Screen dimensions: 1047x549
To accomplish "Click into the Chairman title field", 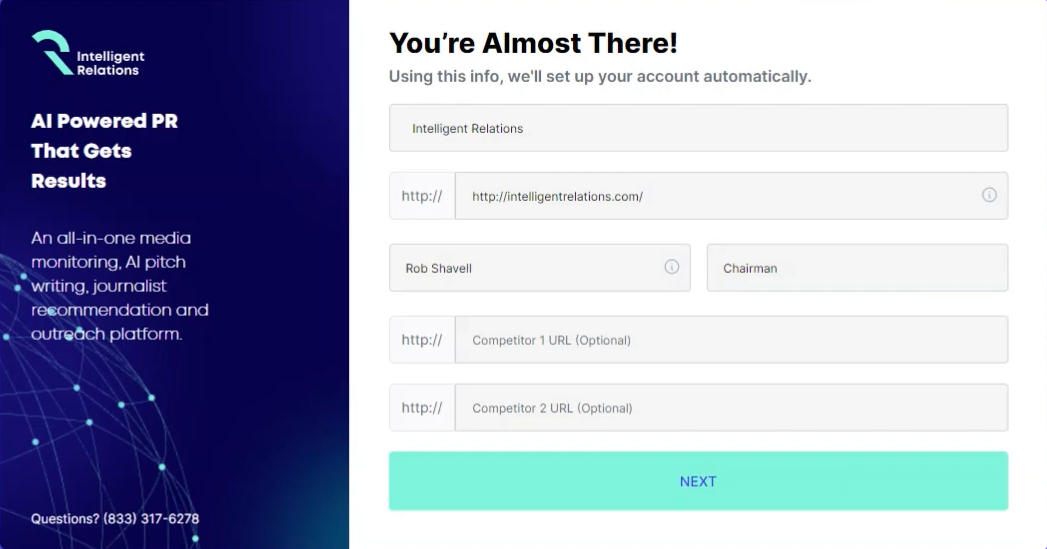I will (857, 267).
